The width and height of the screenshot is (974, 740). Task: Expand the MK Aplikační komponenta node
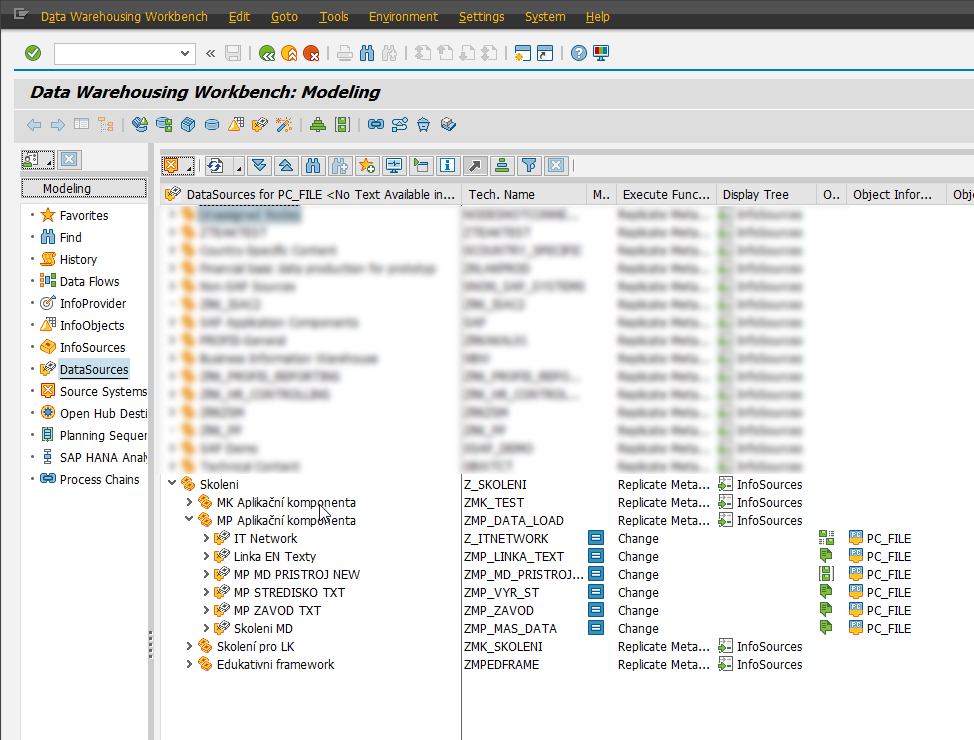pyautogui.click(x=190, y=502)
